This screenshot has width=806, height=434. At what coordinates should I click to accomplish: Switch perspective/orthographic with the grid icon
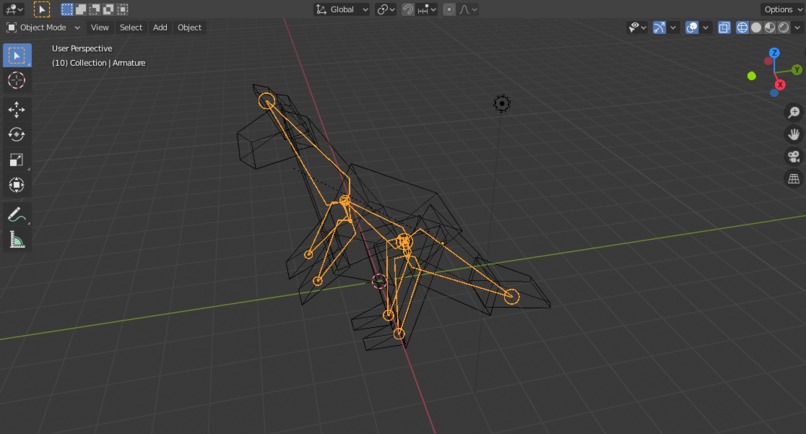[794, 179]
